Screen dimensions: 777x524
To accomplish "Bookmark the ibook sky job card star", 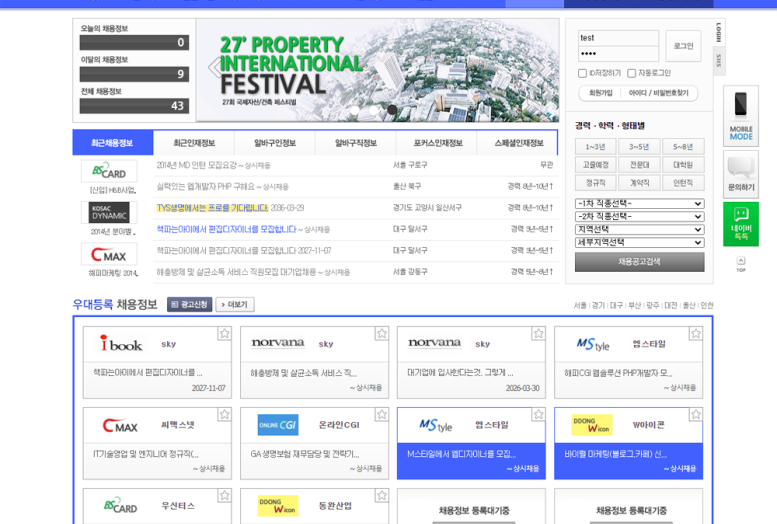I will [224, 333].
